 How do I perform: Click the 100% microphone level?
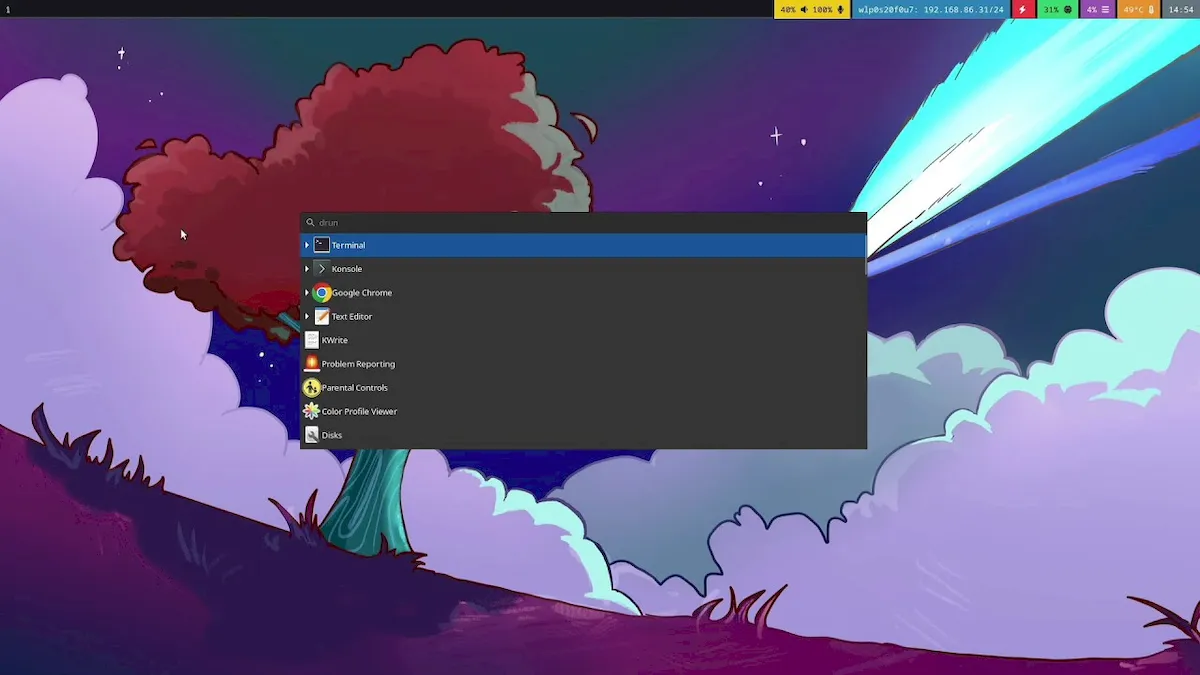click(822, 9)
